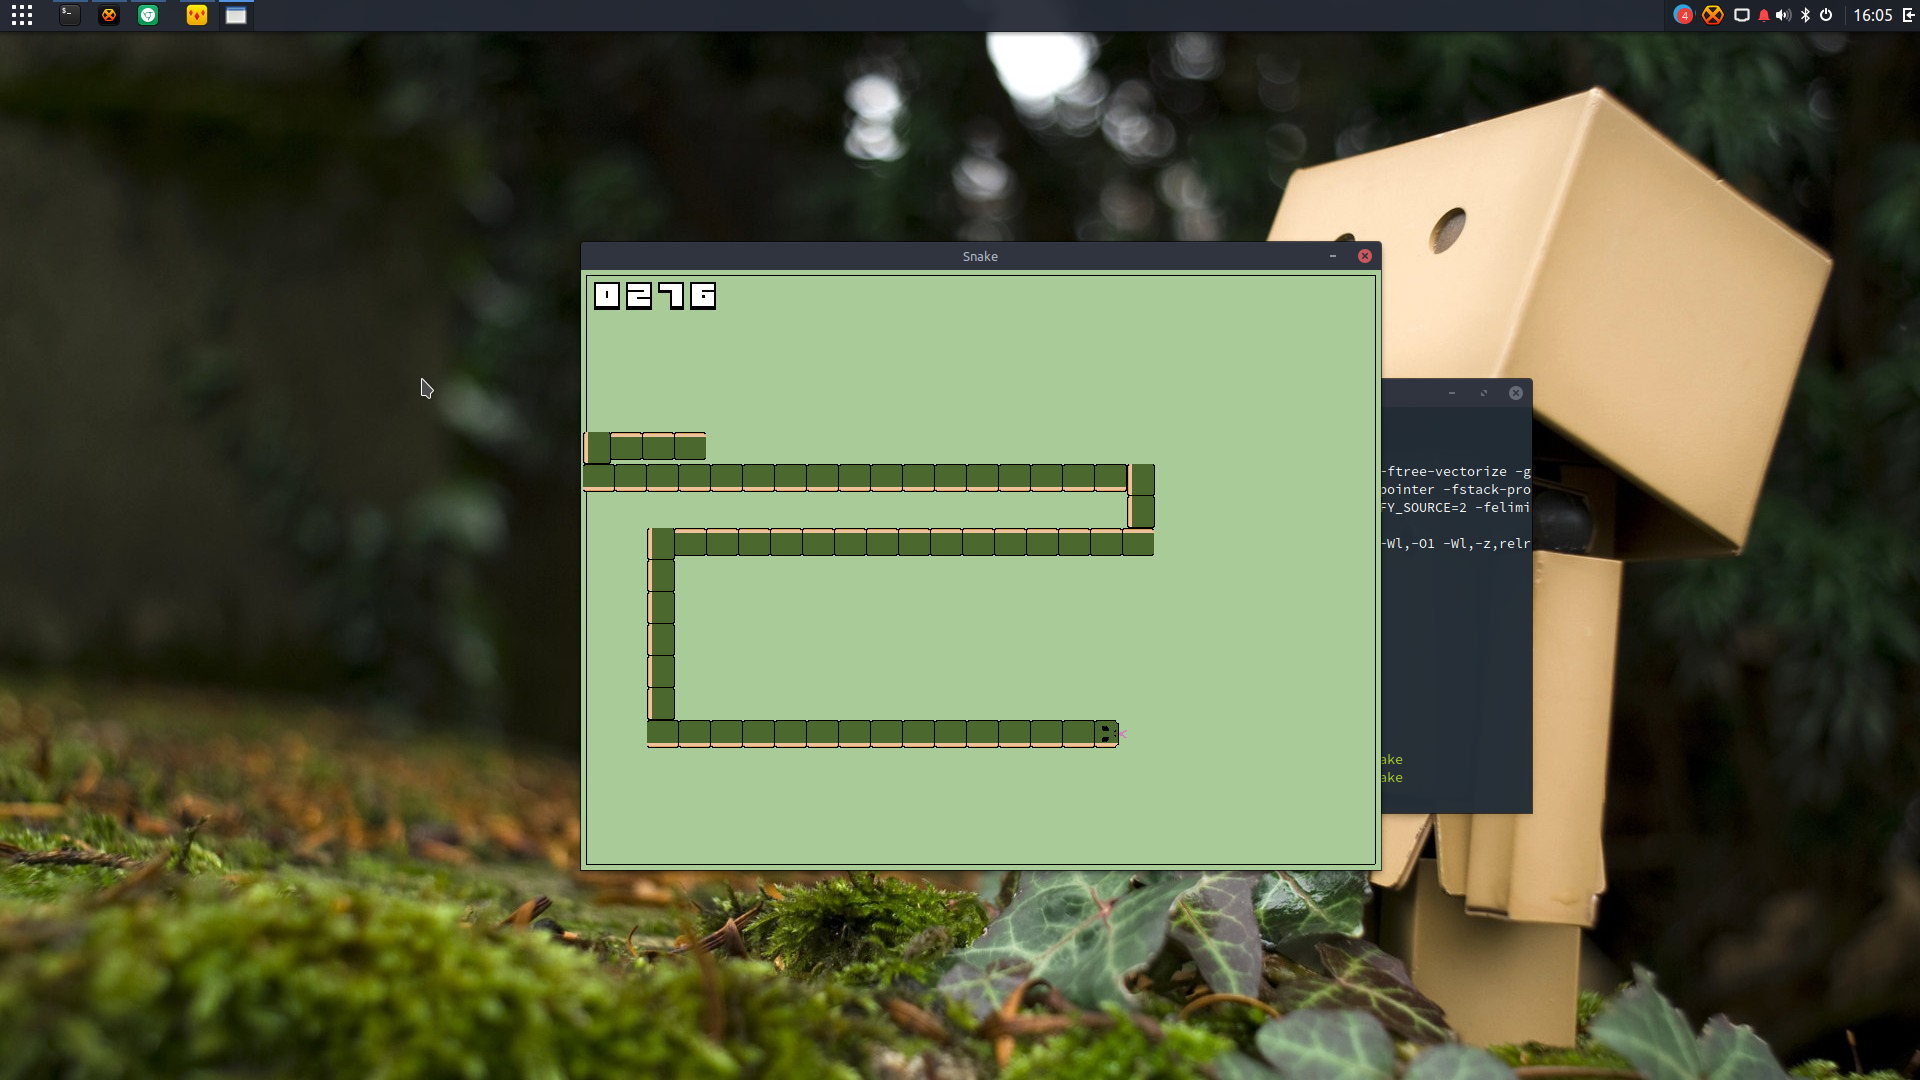Close the terminal window behind Snake
This screenshot has height=1080, width=1920.
click(x=1516, y=393)
